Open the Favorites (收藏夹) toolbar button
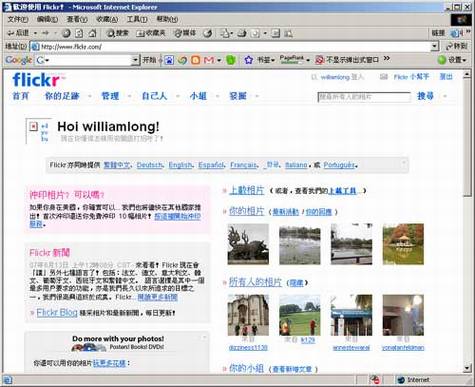 (x=151, y=33)
